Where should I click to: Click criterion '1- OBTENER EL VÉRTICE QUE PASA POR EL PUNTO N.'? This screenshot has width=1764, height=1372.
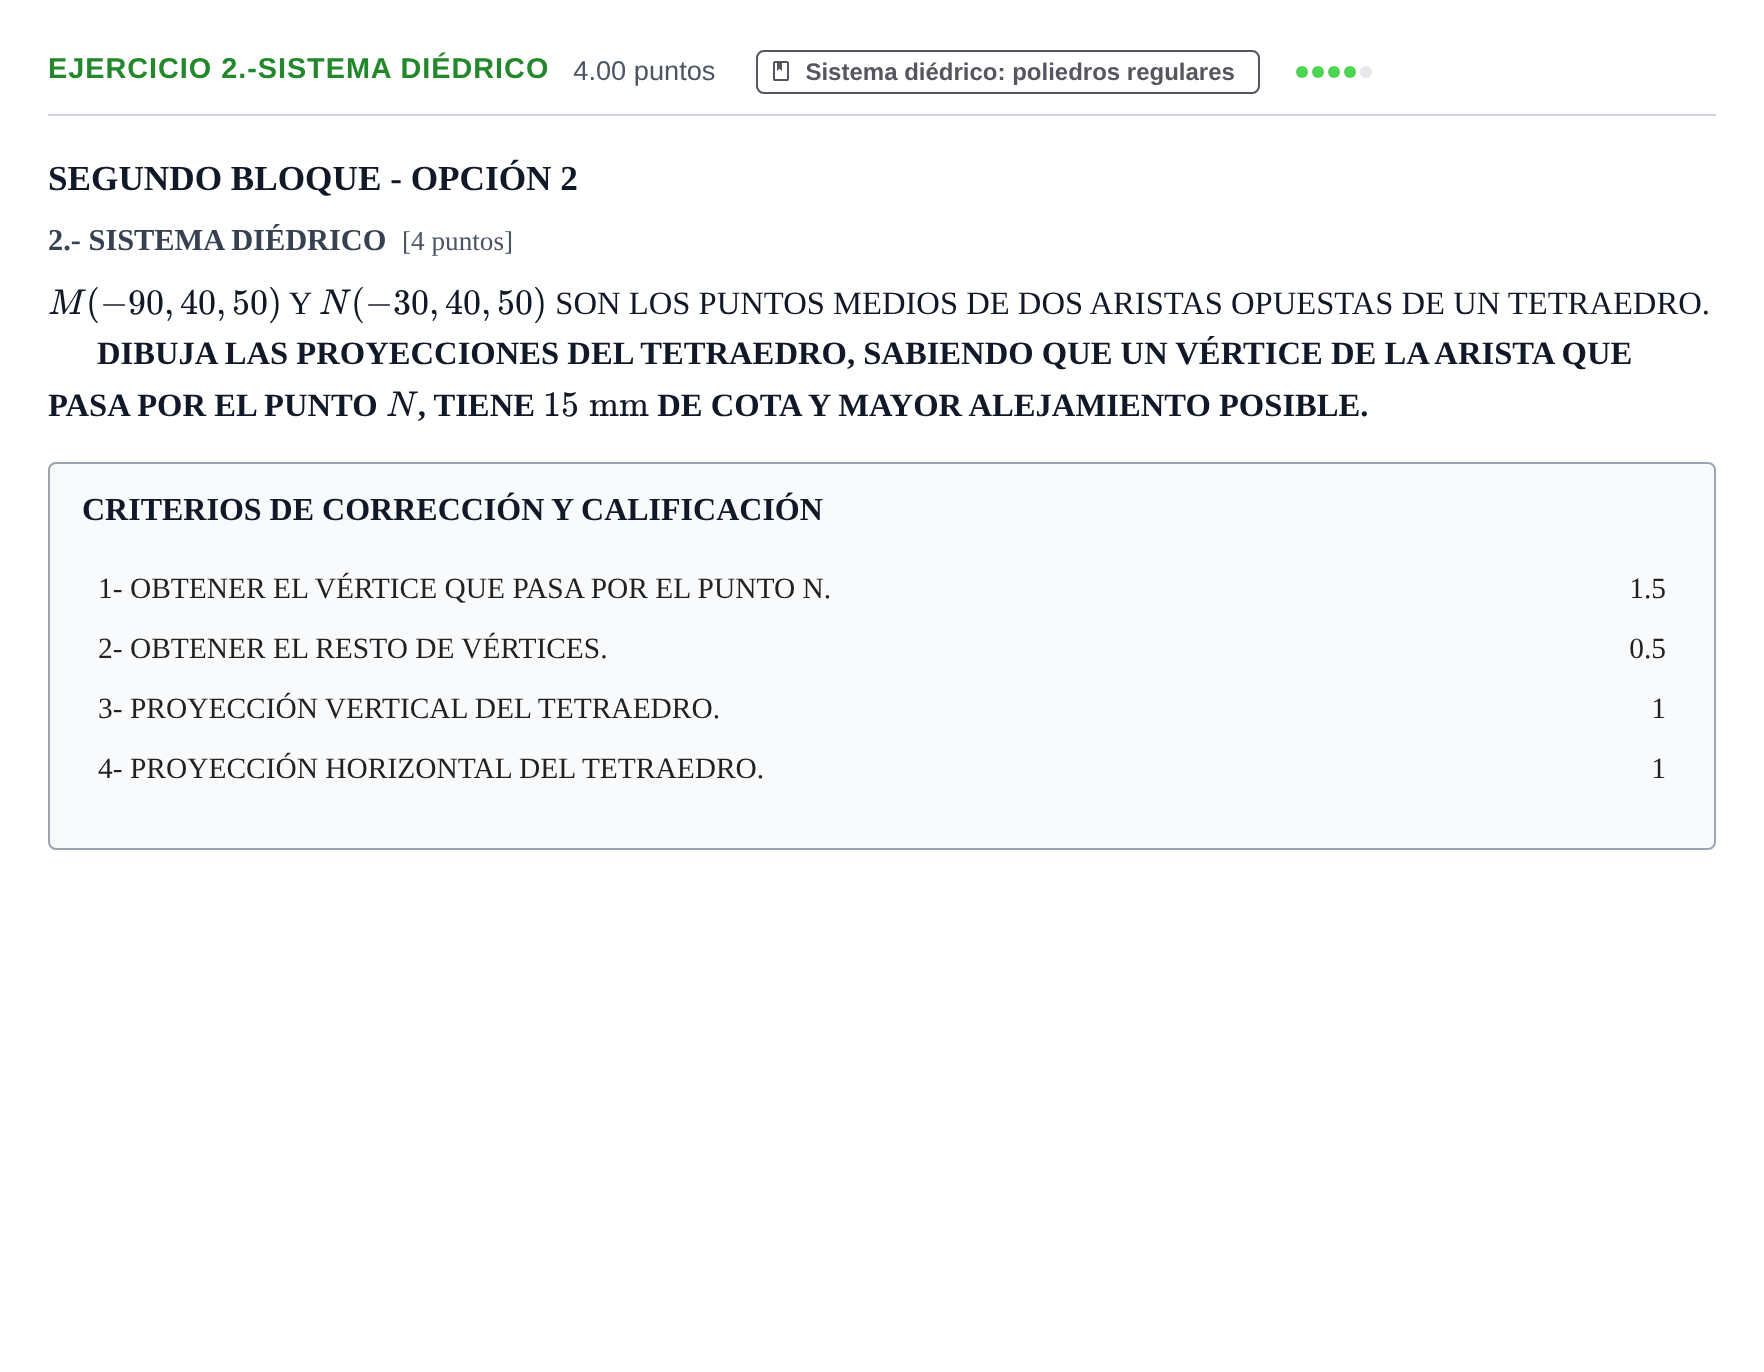[464, 589]
